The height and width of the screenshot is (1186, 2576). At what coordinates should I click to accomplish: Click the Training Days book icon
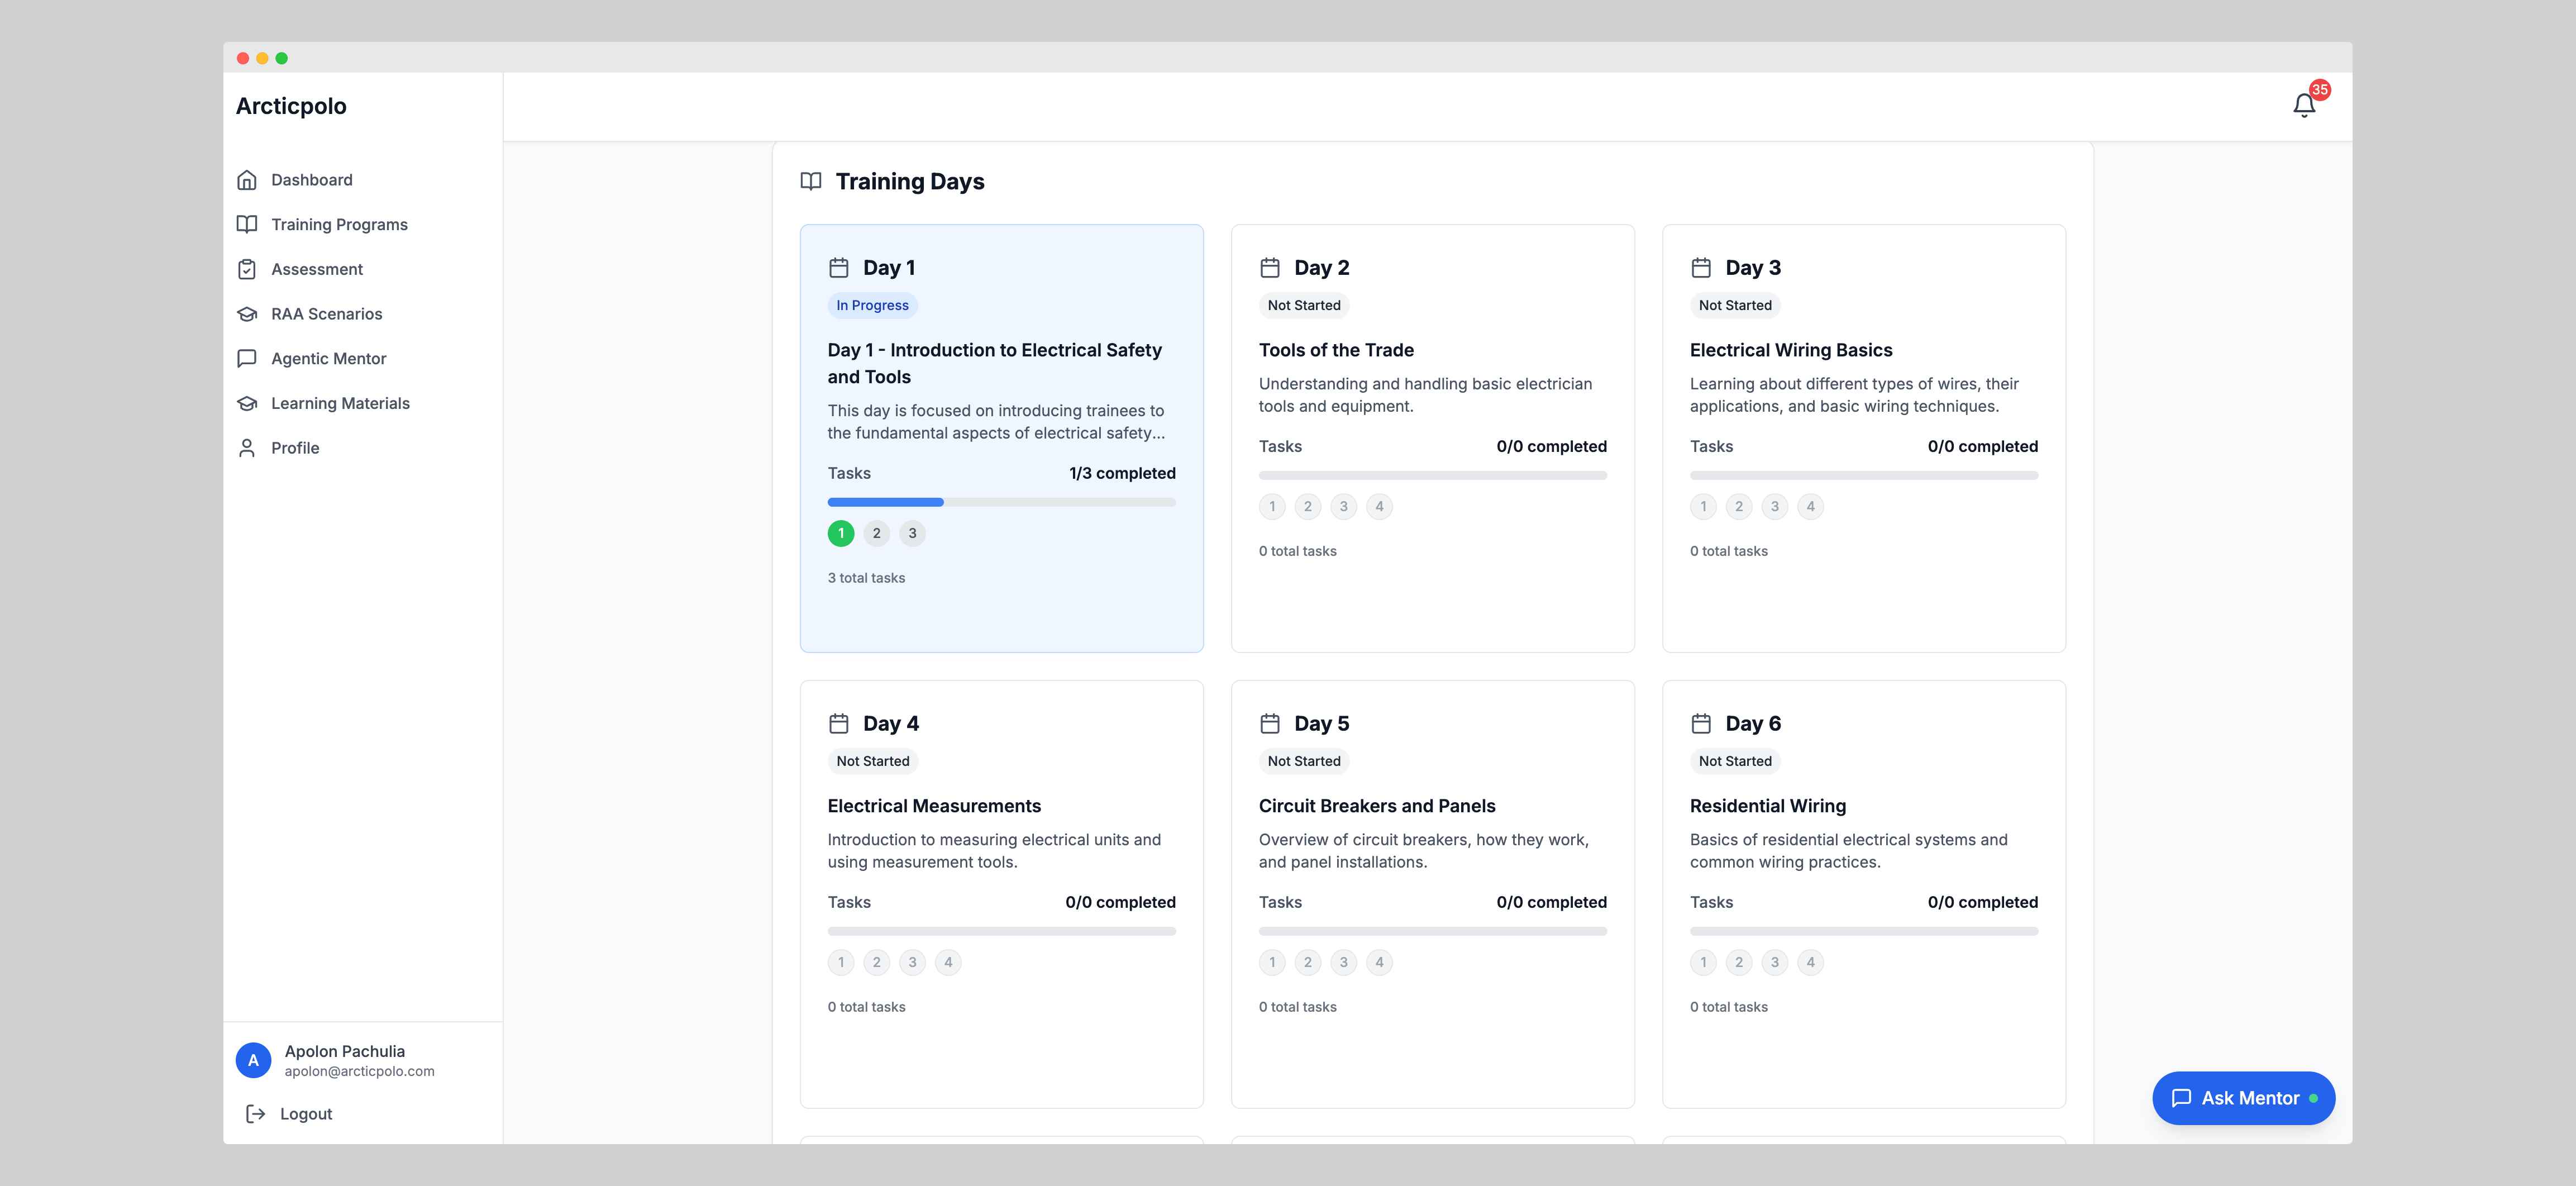pyautogui.click(x=811, y=181)
